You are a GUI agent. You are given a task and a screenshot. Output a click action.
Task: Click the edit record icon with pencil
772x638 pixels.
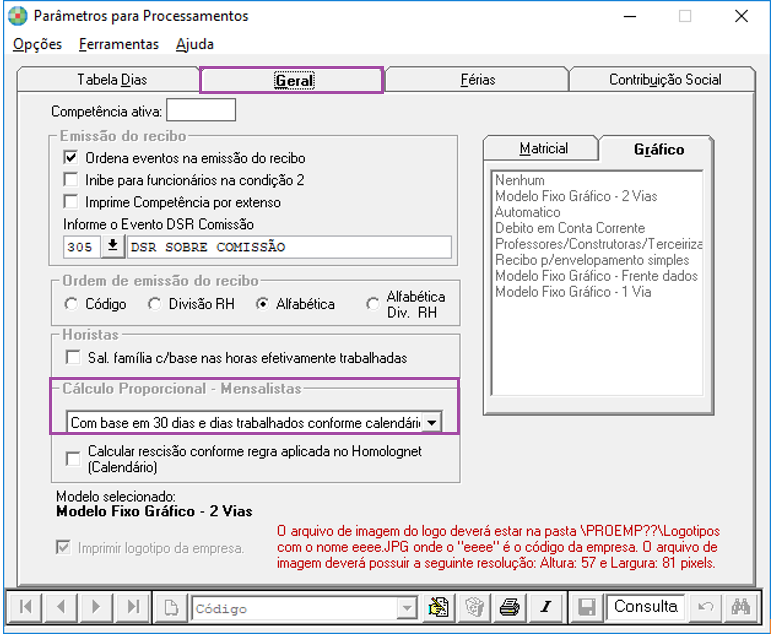click(x=438, y=607)
